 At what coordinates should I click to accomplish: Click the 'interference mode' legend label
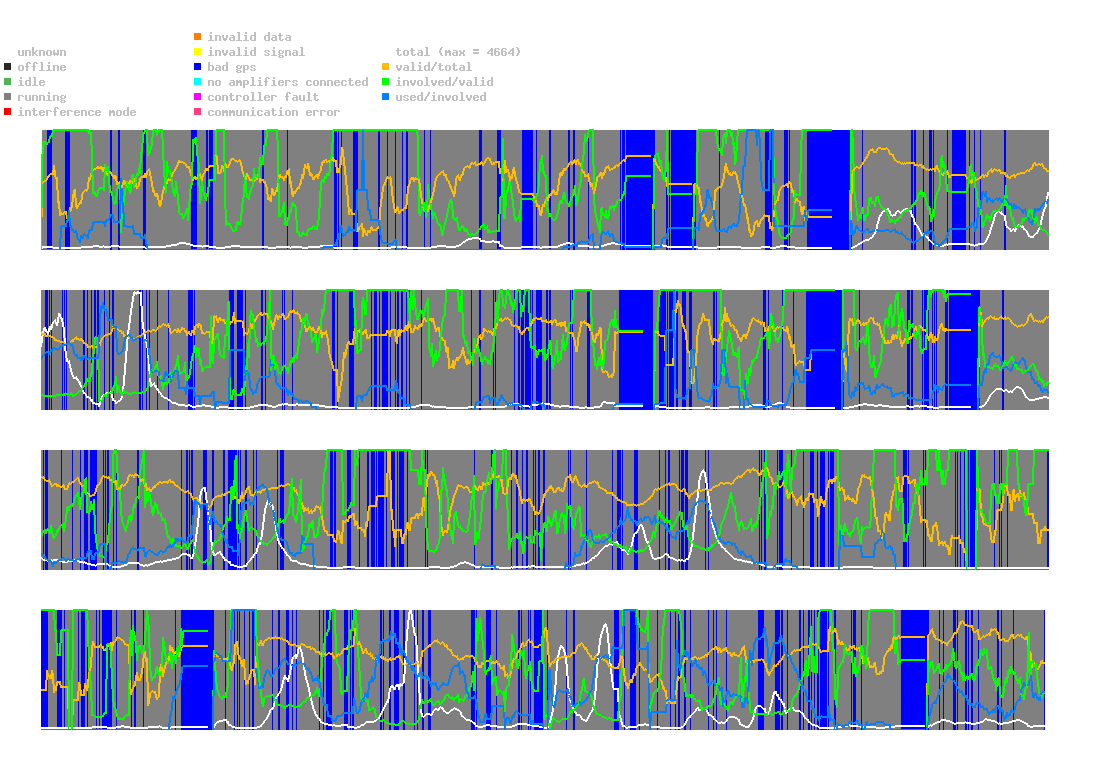[x=77, y=112]
